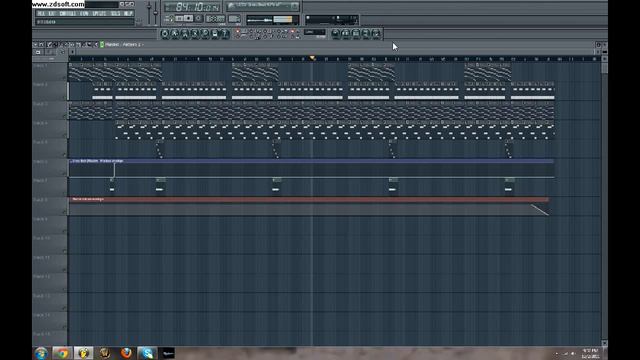Open the EDIT menu
640x360 pixels.
(51, 13)
